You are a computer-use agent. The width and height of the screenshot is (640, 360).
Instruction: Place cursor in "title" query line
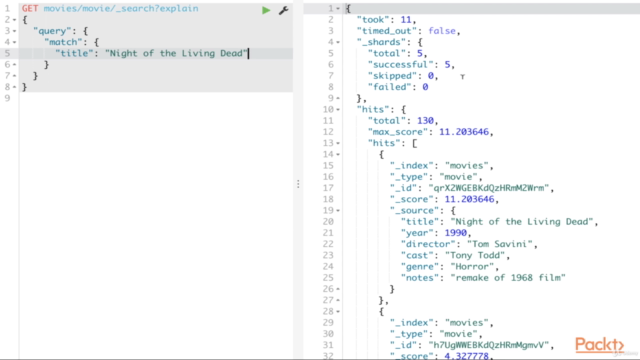pos(151,53)
